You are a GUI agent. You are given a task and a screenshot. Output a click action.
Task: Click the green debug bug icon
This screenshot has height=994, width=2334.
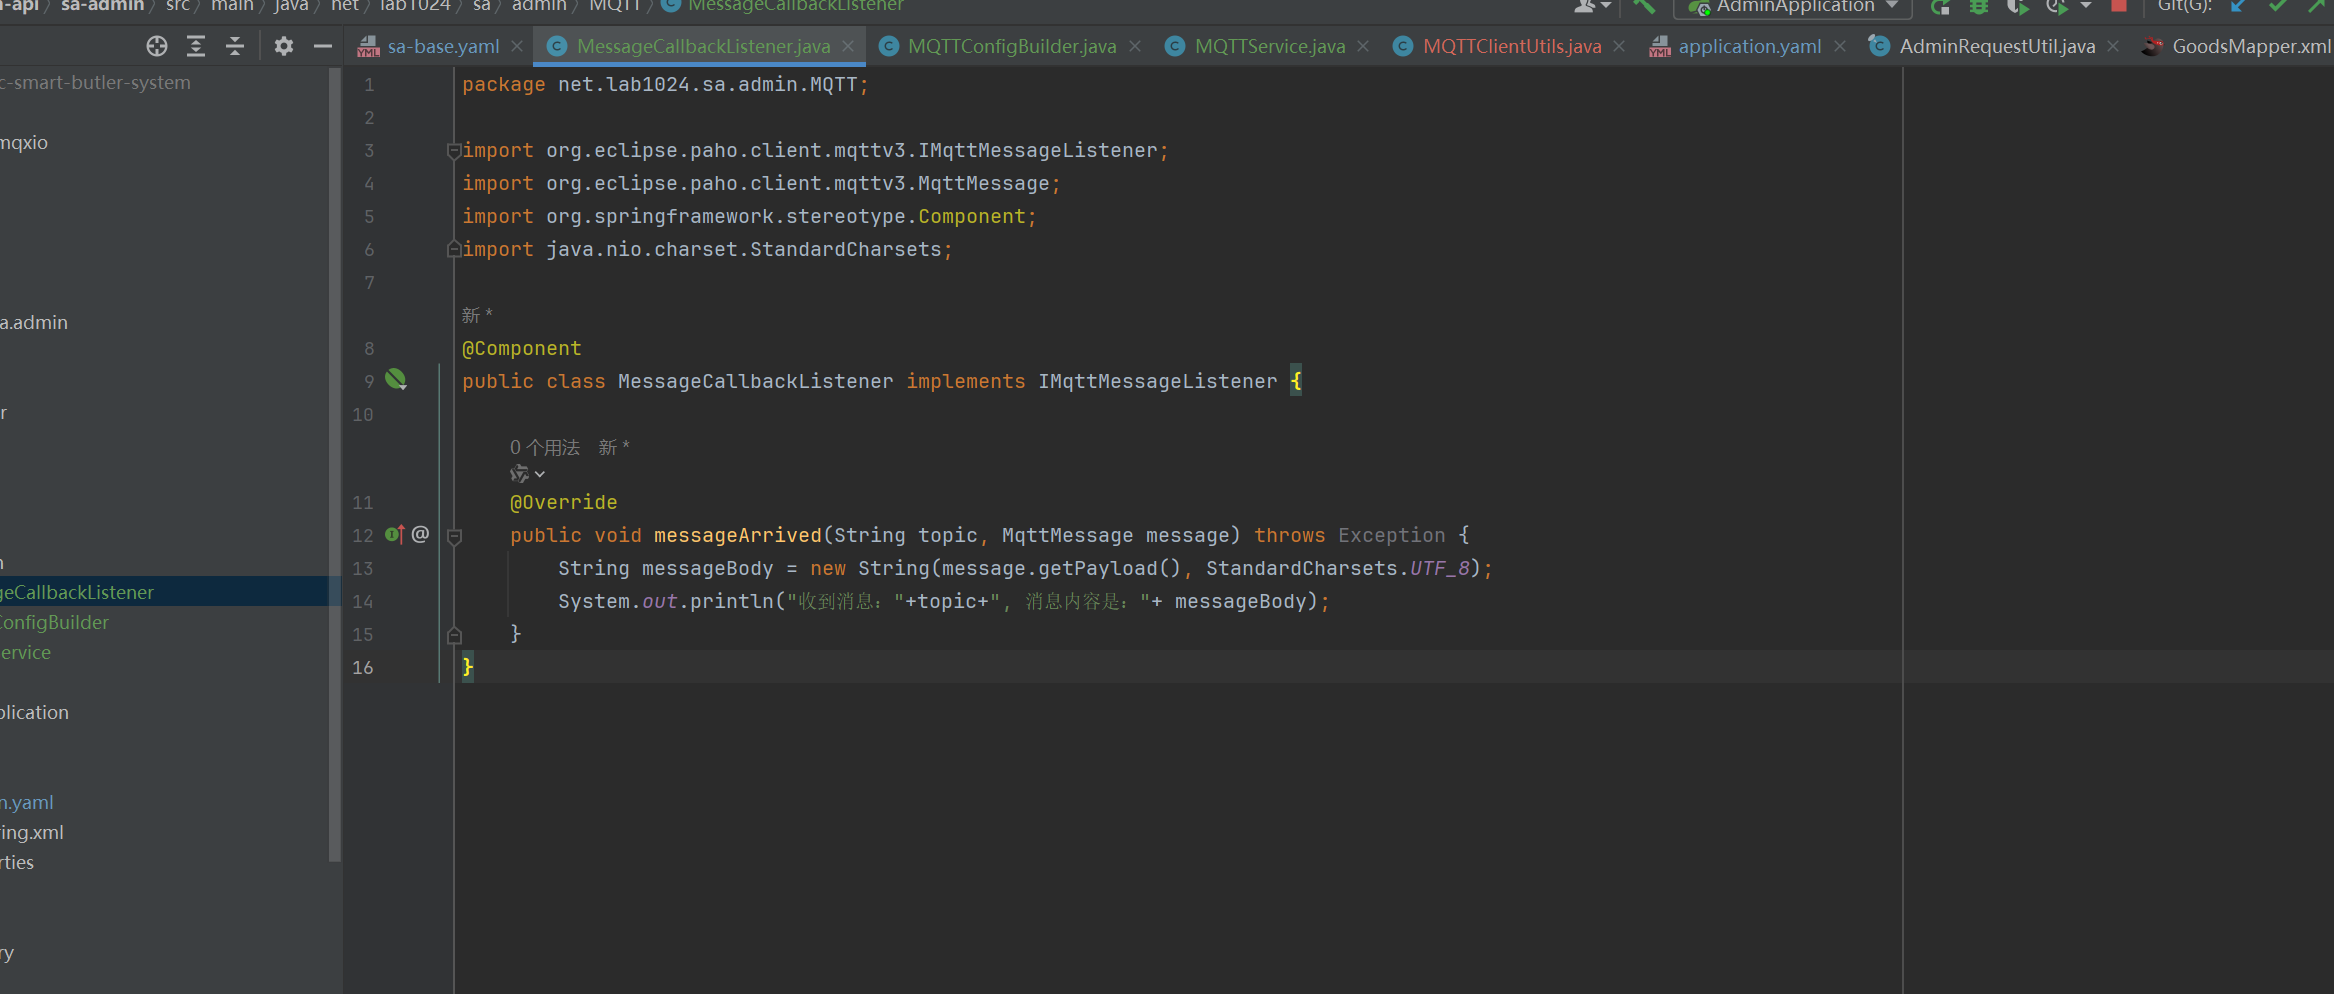coord(1979,6)
